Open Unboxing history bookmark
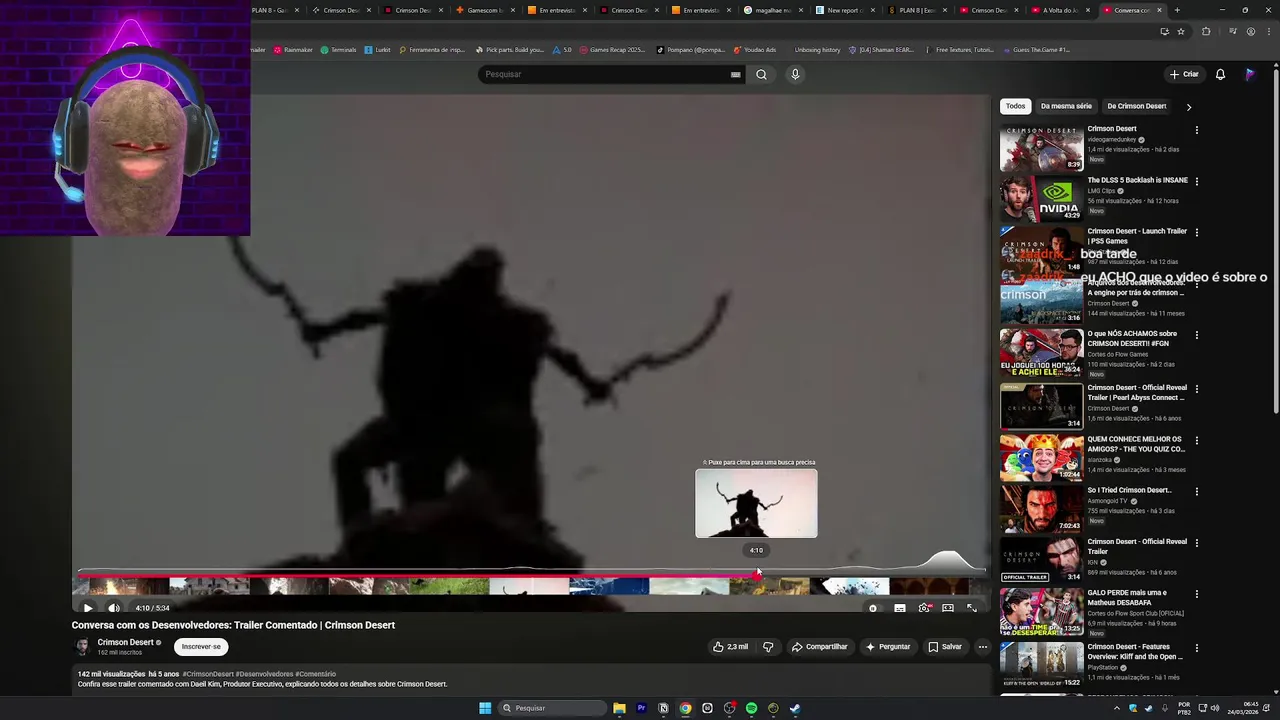1280x720 pixels. (x=817, y=50)
